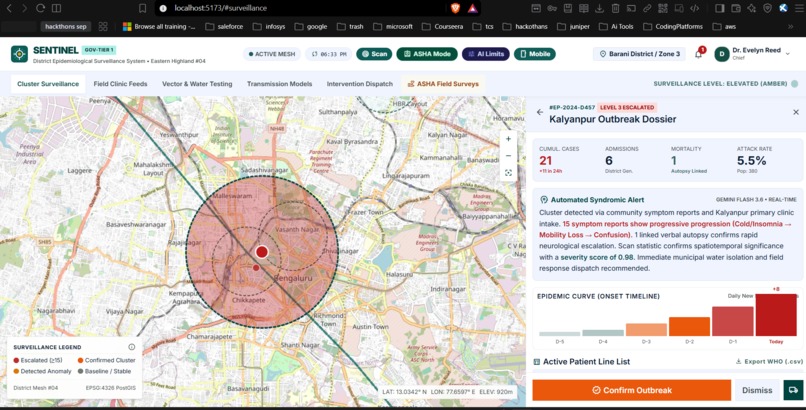Click the Brave shields lion icon
The height and width of the screenshot is (410, 806).
455,8
